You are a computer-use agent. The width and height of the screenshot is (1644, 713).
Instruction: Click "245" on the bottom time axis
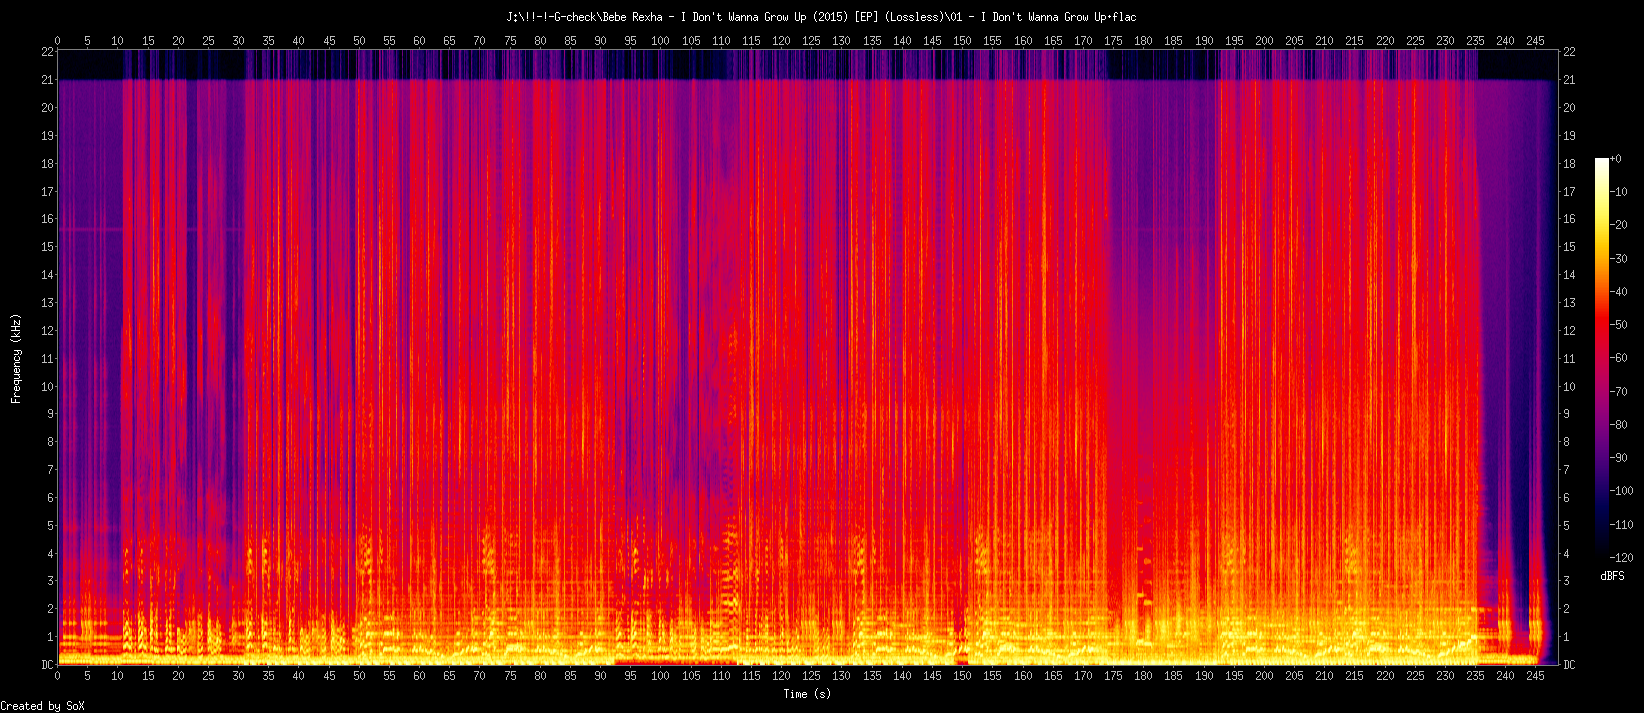click(1535, 676)
